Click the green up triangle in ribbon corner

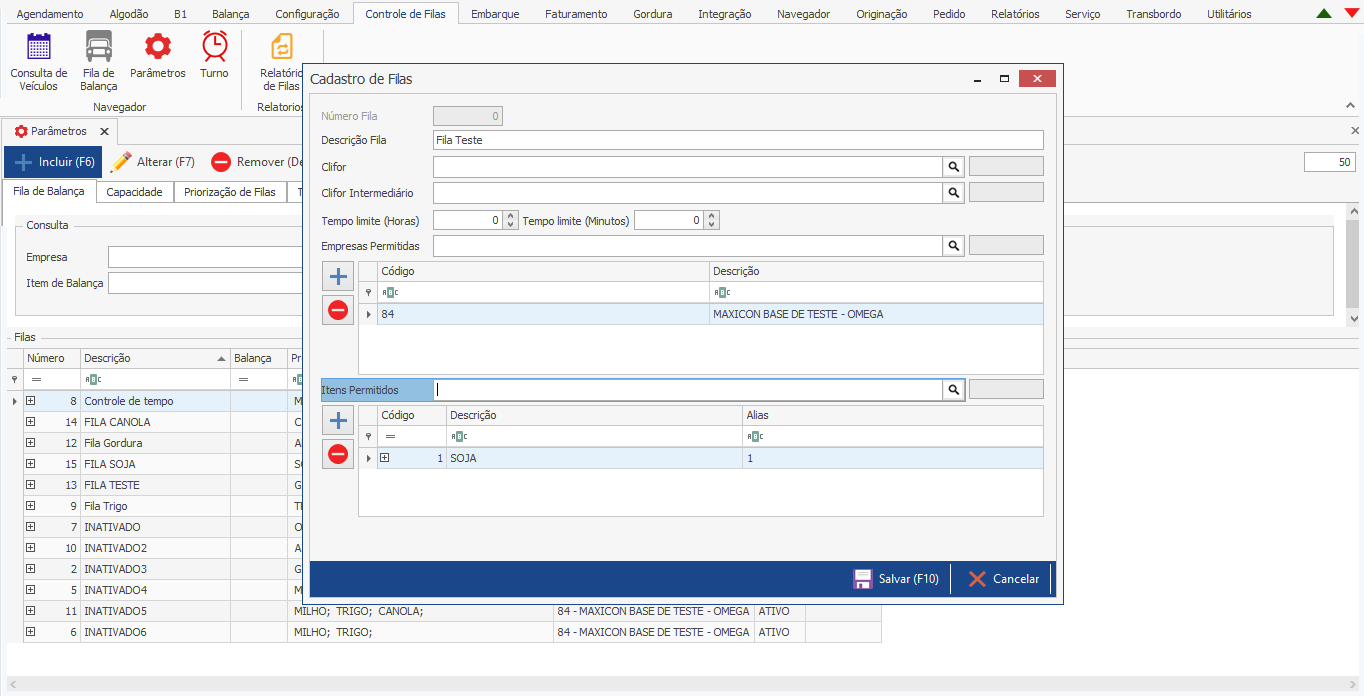[1324, 14]
